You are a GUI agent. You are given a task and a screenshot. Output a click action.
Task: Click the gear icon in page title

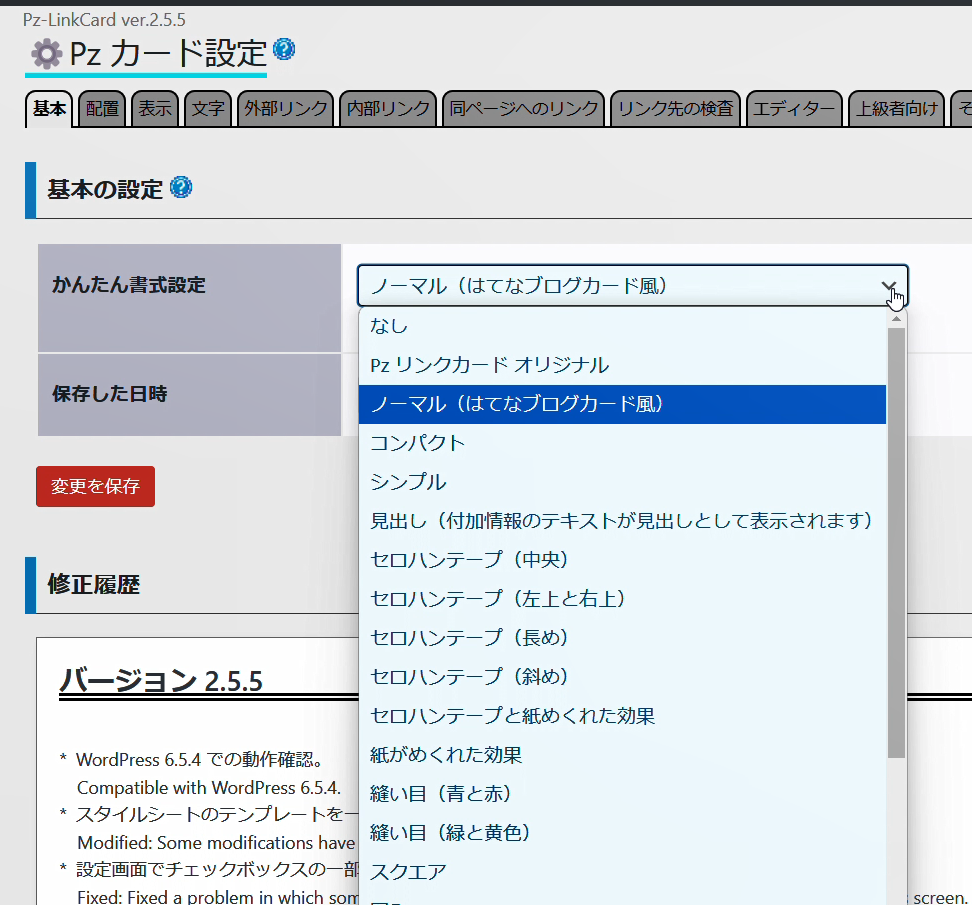tap(46, 53)
